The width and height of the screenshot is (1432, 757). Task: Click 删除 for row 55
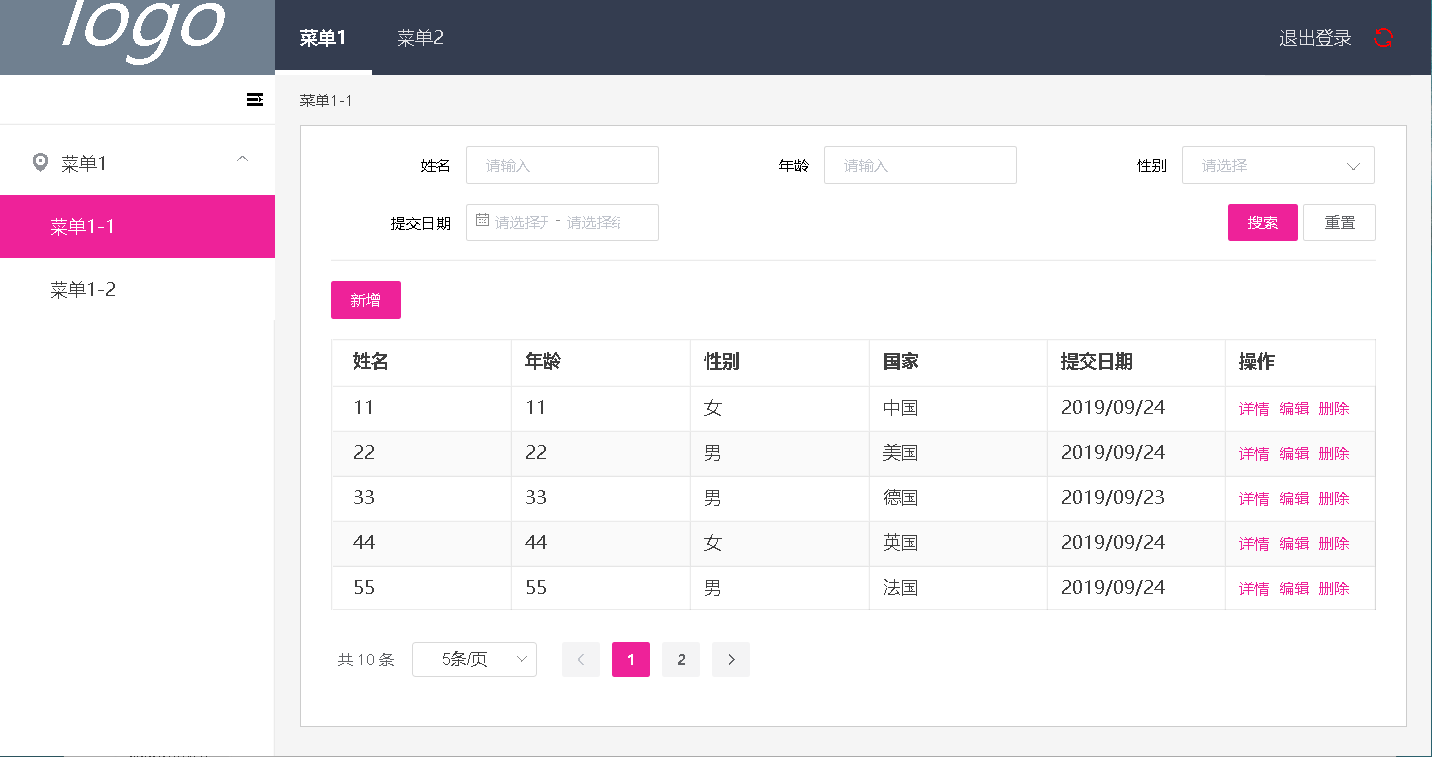(1334, 588)
